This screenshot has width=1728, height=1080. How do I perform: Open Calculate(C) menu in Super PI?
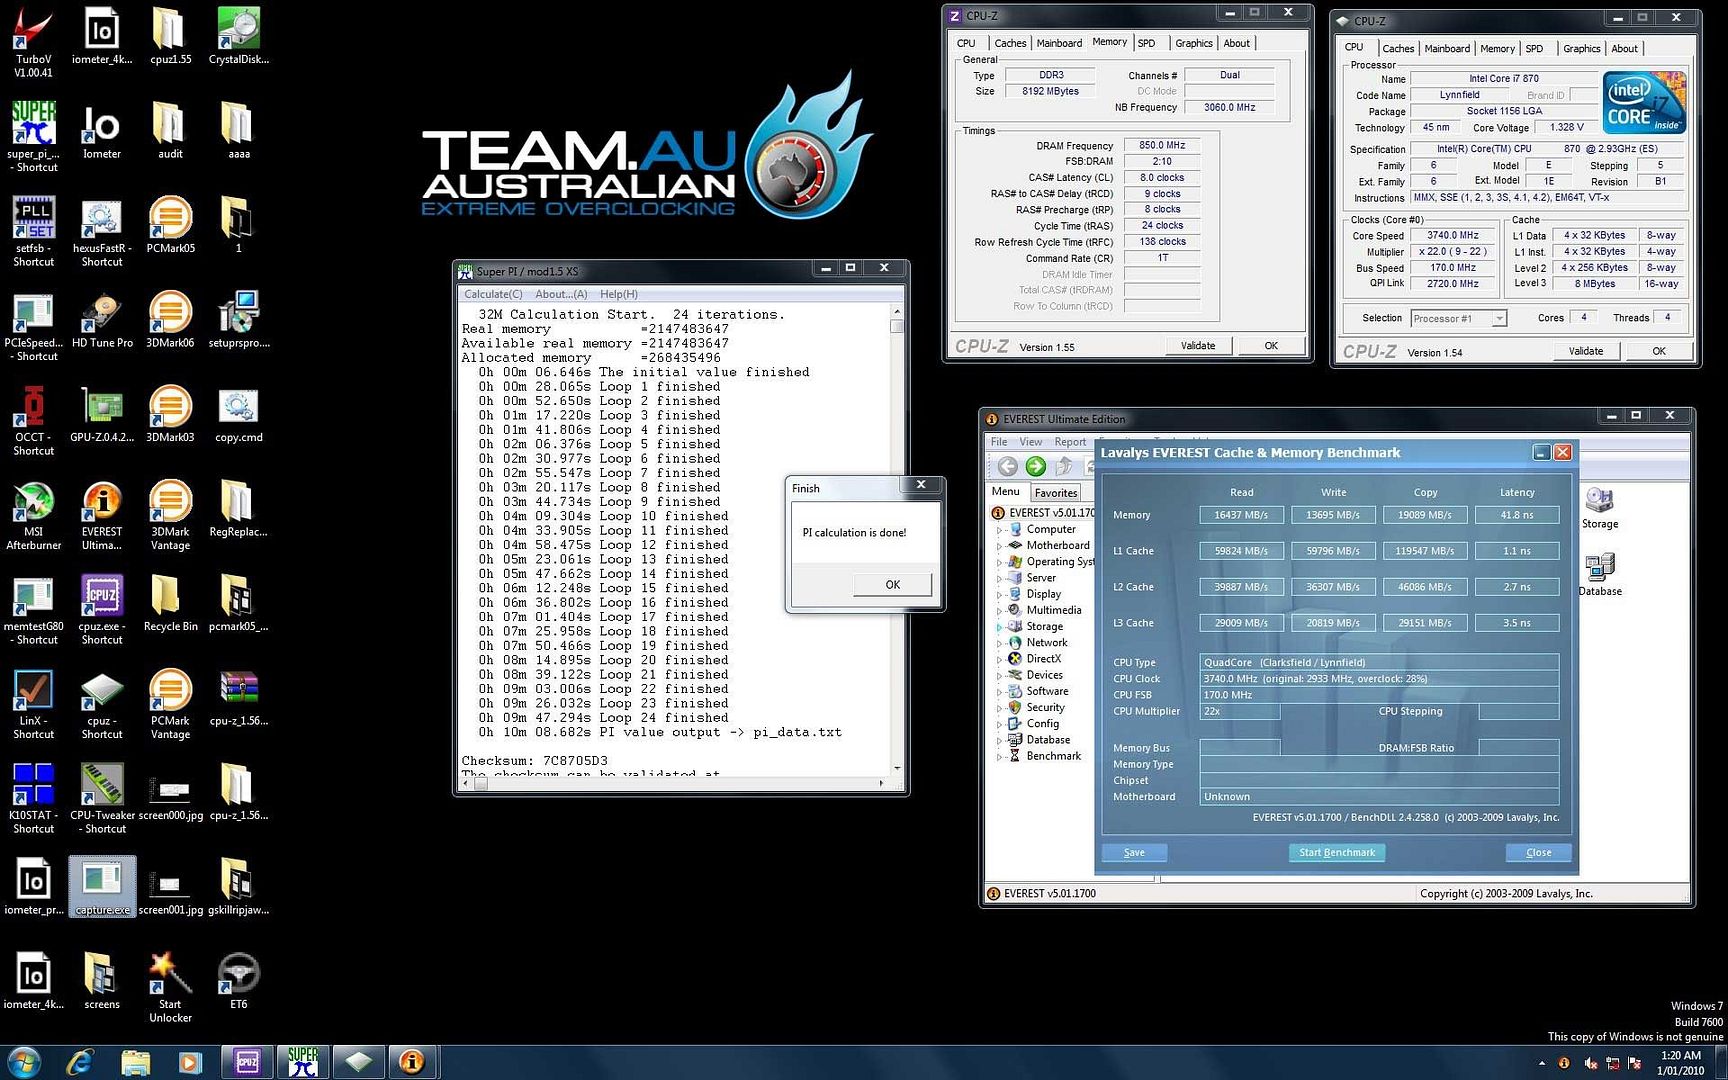[x=493, y=294]
